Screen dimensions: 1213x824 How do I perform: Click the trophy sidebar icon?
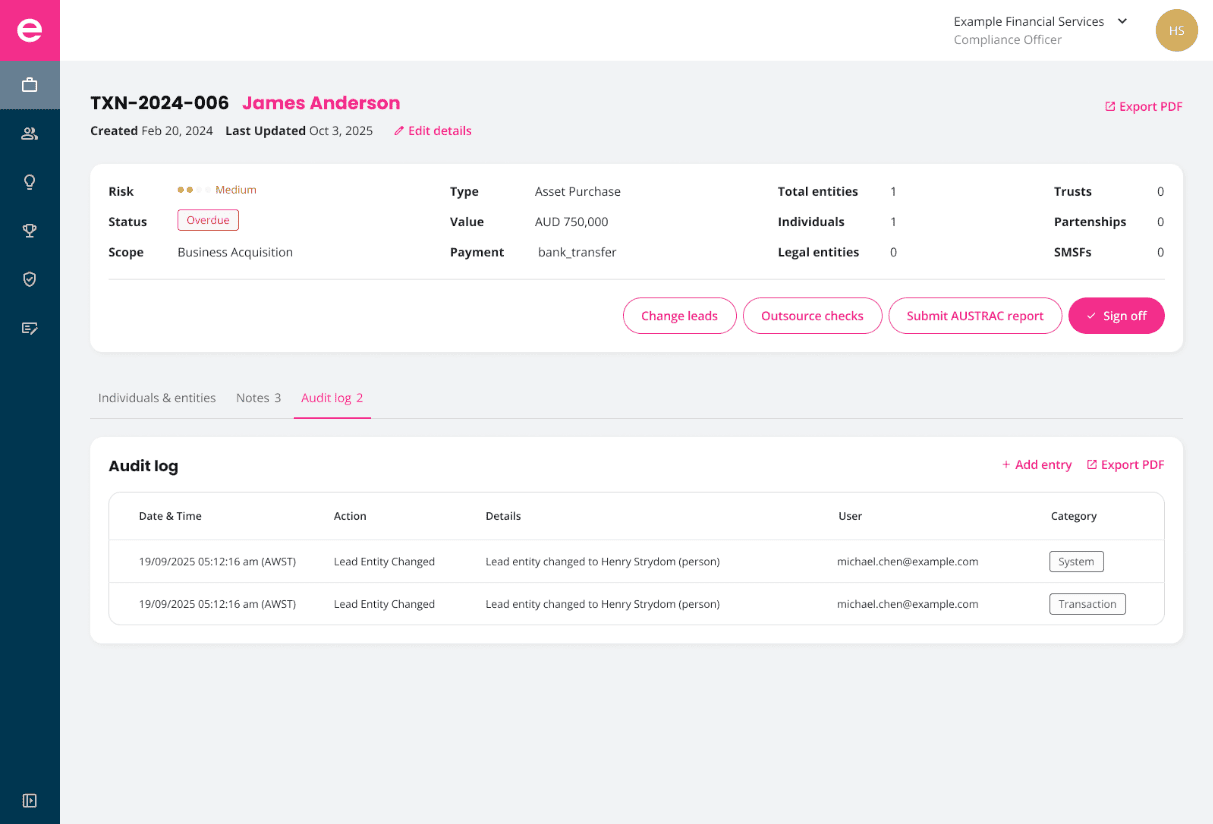click(30, 231)
